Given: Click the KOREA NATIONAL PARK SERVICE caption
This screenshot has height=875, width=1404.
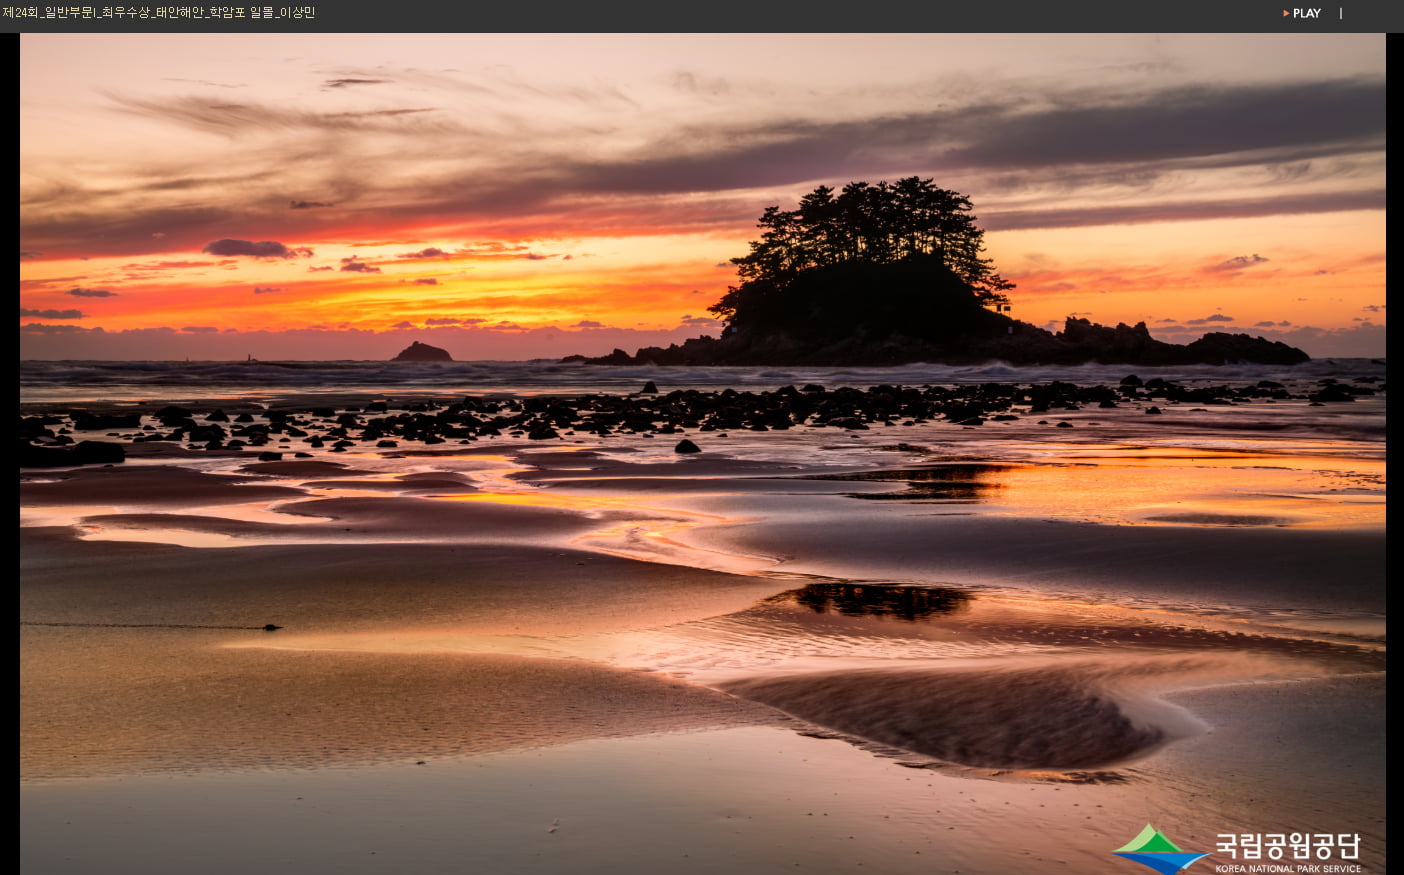Looking at the screenshot, I should 1287,868.
